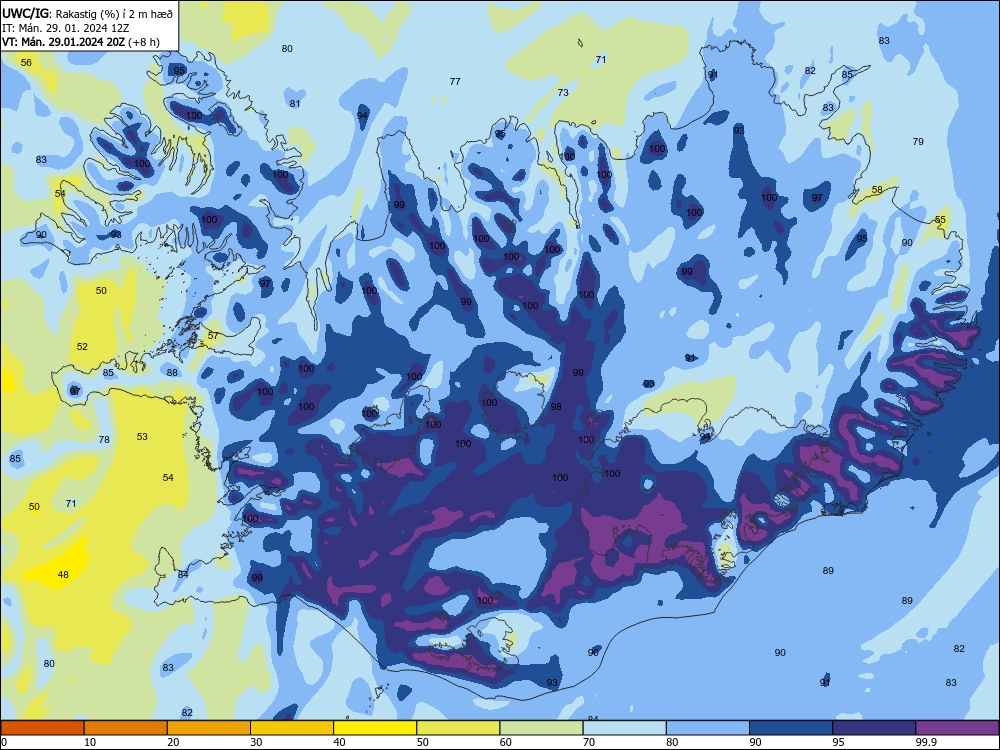Click the dark orange 0–10 legend swatch
This screenshot has width=1000, height=750.
point(42,728)
